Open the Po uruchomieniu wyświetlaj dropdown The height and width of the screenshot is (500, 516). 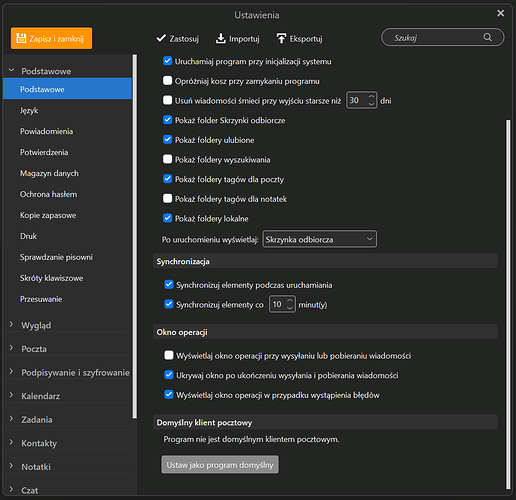(320, 239)
